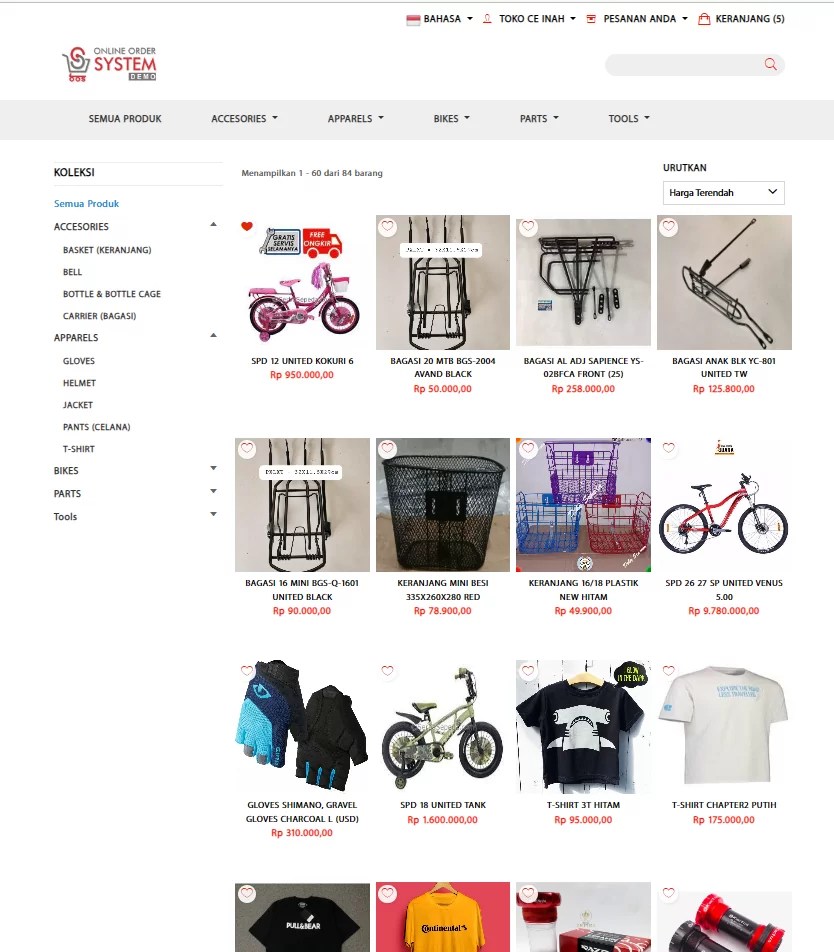Select Semua Produk in navigation bar
This screenshot has height=952, width=834.
[x=125, y=118]
